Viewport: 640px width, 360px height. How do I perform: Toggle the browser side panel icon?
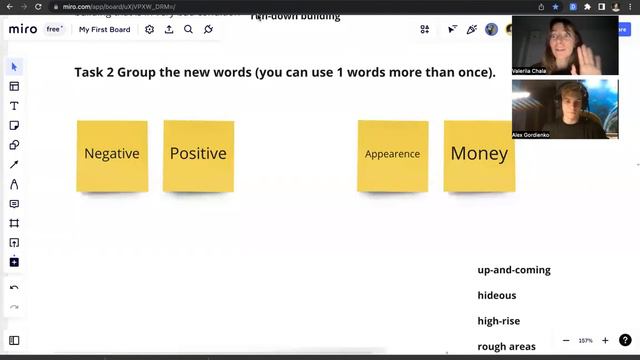tap(602, 7)
